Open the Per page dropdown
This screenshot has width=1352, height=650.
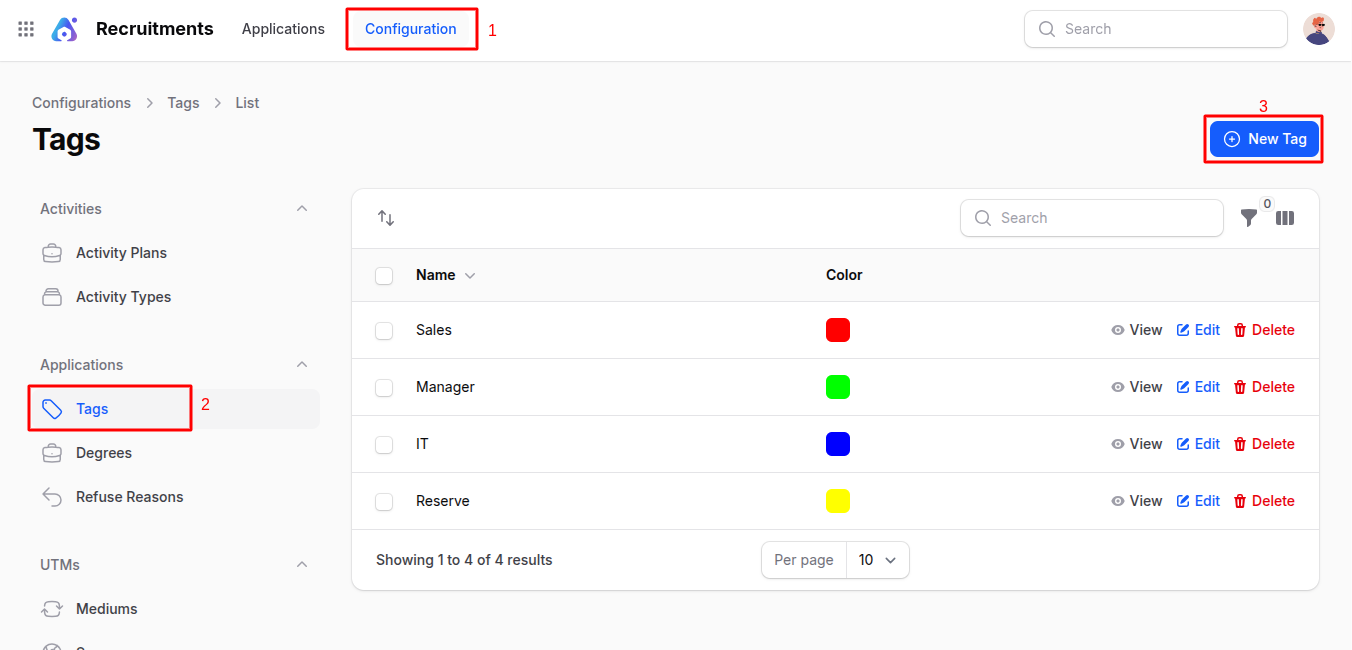click(x=877, y=560)
